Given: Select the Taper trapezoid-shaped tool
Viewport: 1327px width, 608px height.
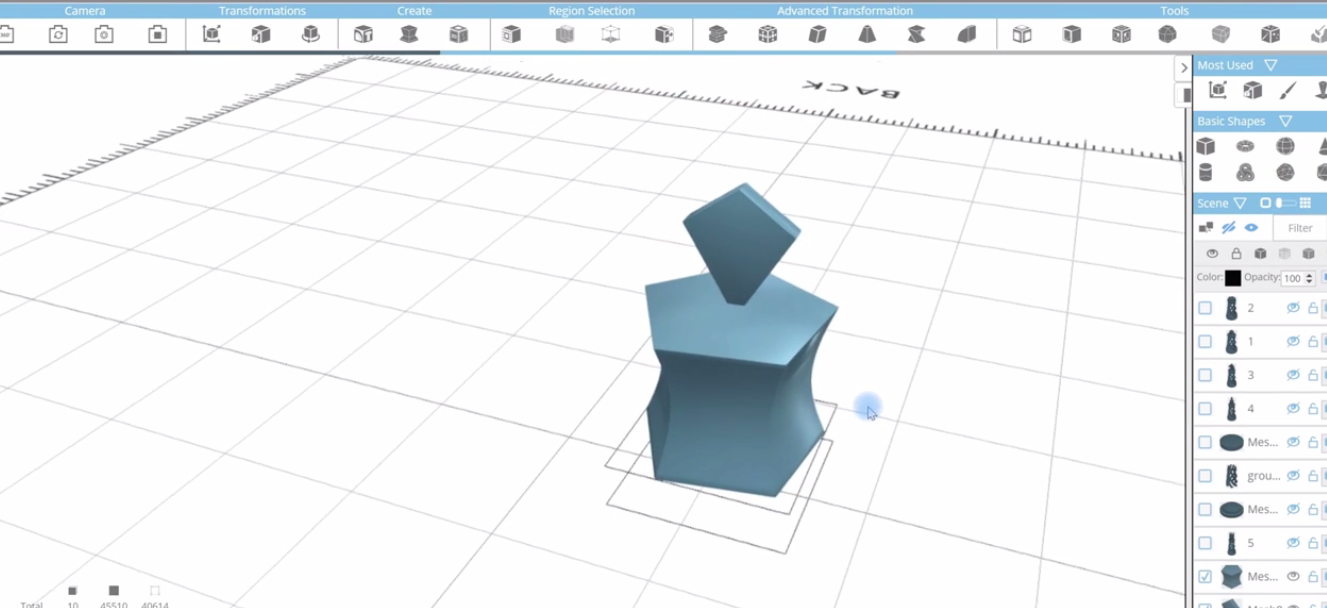Looking at the screenshot, I should [867, 35].
